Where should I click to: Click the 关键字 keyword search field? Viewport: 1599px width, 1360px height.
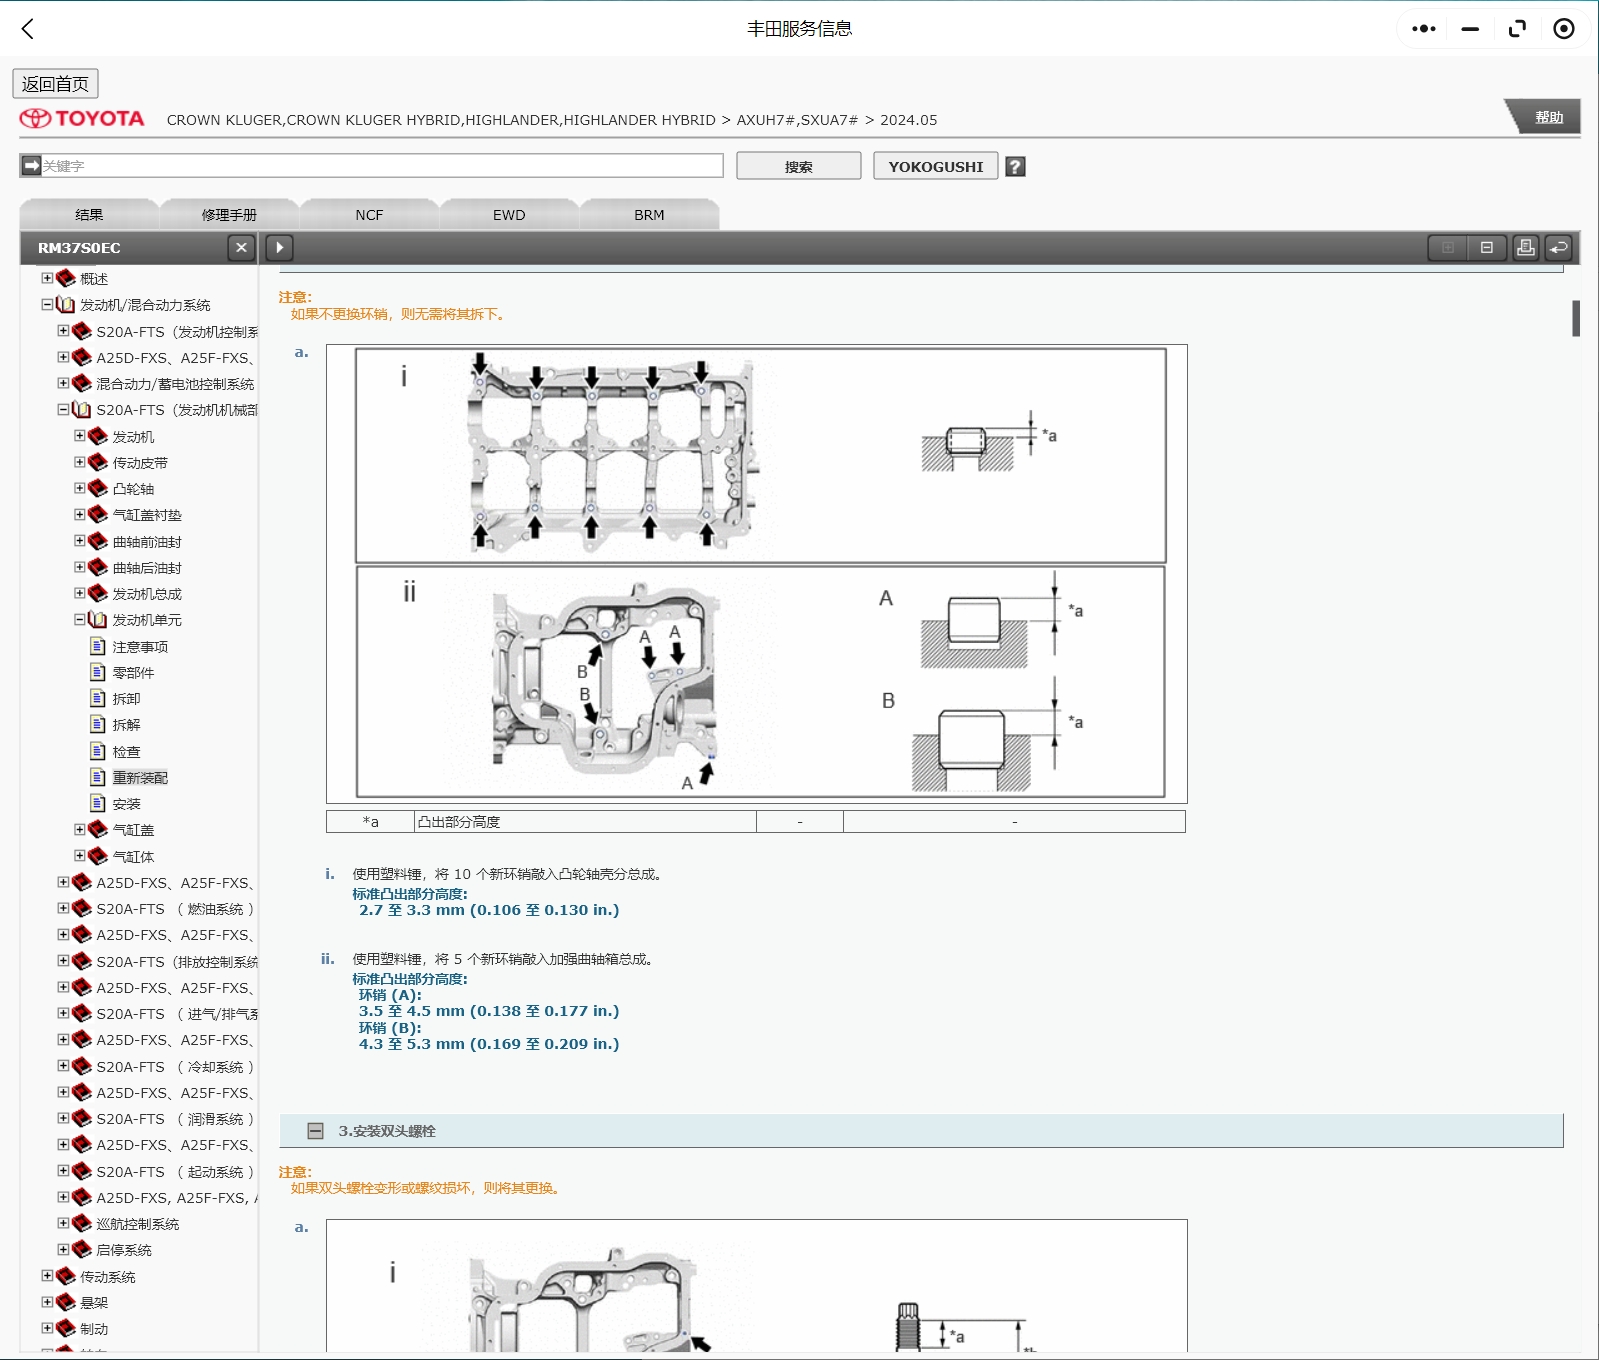380,166
